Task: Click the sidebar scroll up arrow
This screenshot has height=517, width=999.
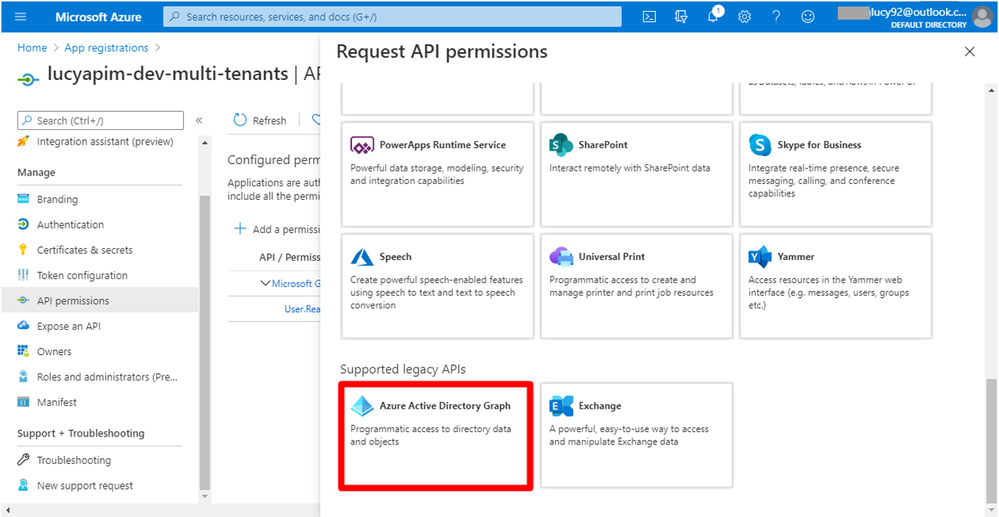Action: click(x=204, y=142)
